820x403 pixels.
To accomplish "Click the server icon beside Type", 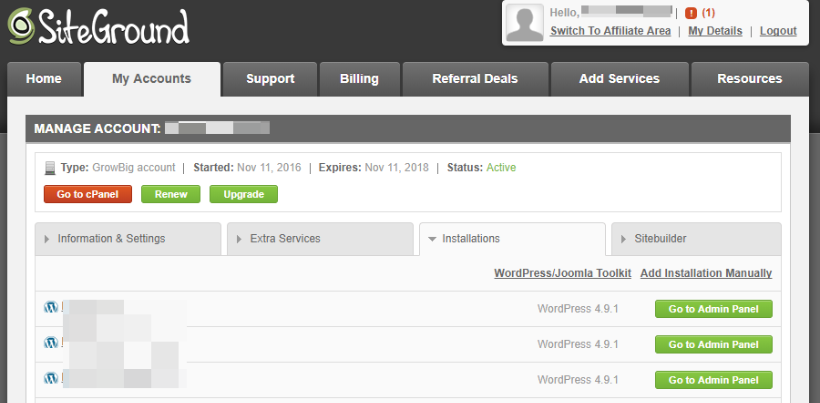I will (50, 168).
